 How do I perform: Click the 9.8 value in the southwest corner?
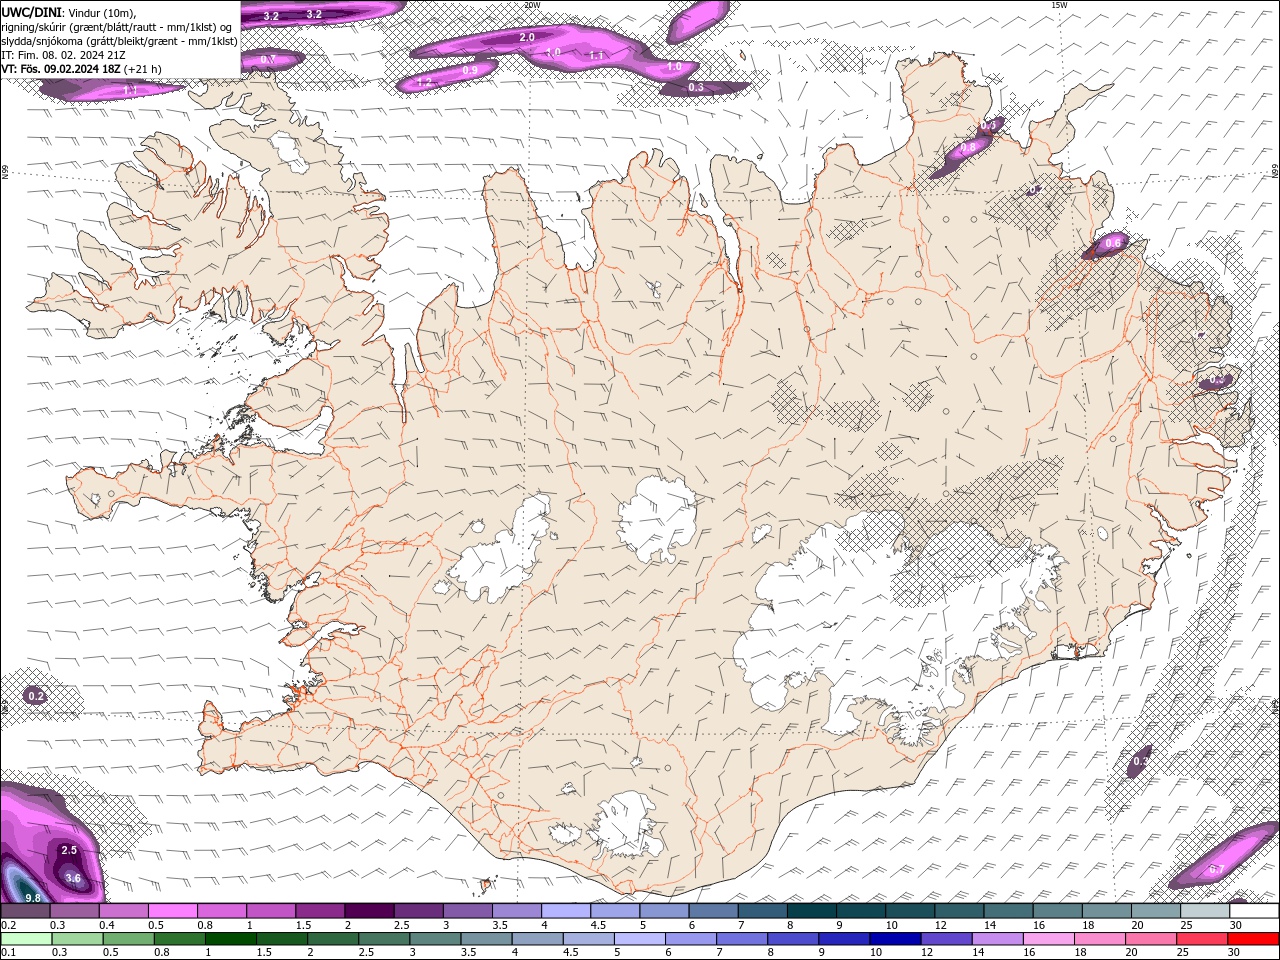coord(32,898)
